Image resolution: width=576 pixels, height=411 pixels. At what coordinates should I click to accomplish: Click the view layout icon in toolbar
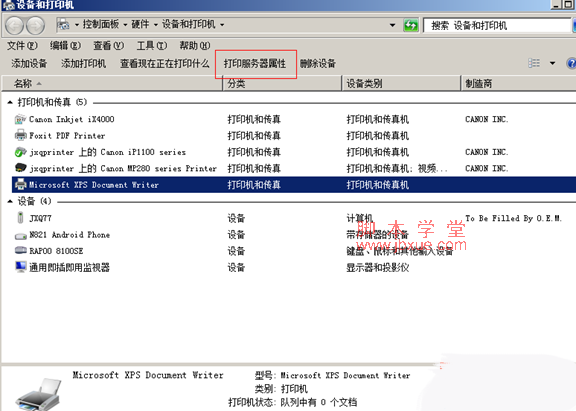(x=534, y=63)
